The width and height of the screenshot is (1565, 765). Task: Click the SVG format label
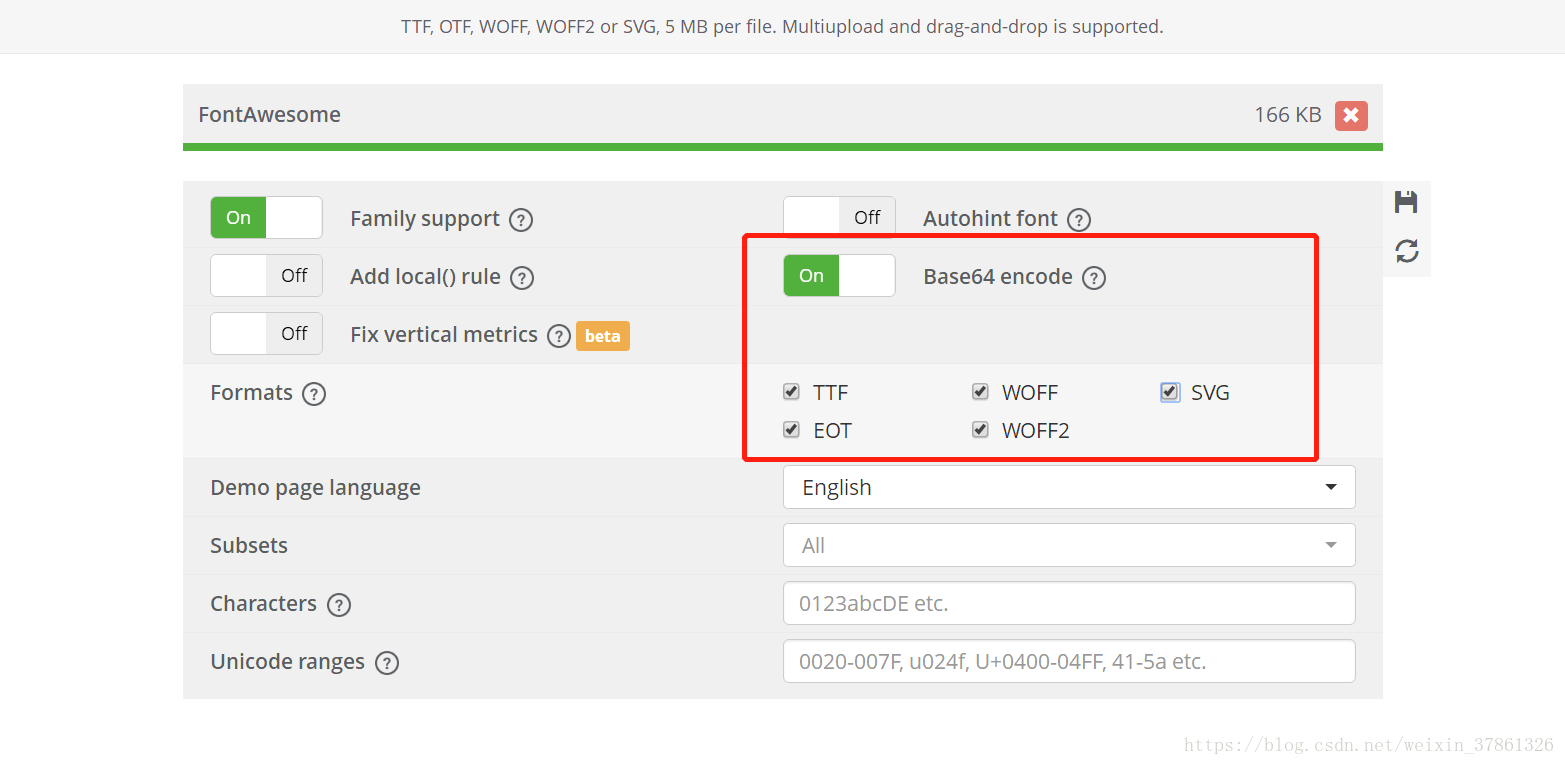tap(1210, 393)
